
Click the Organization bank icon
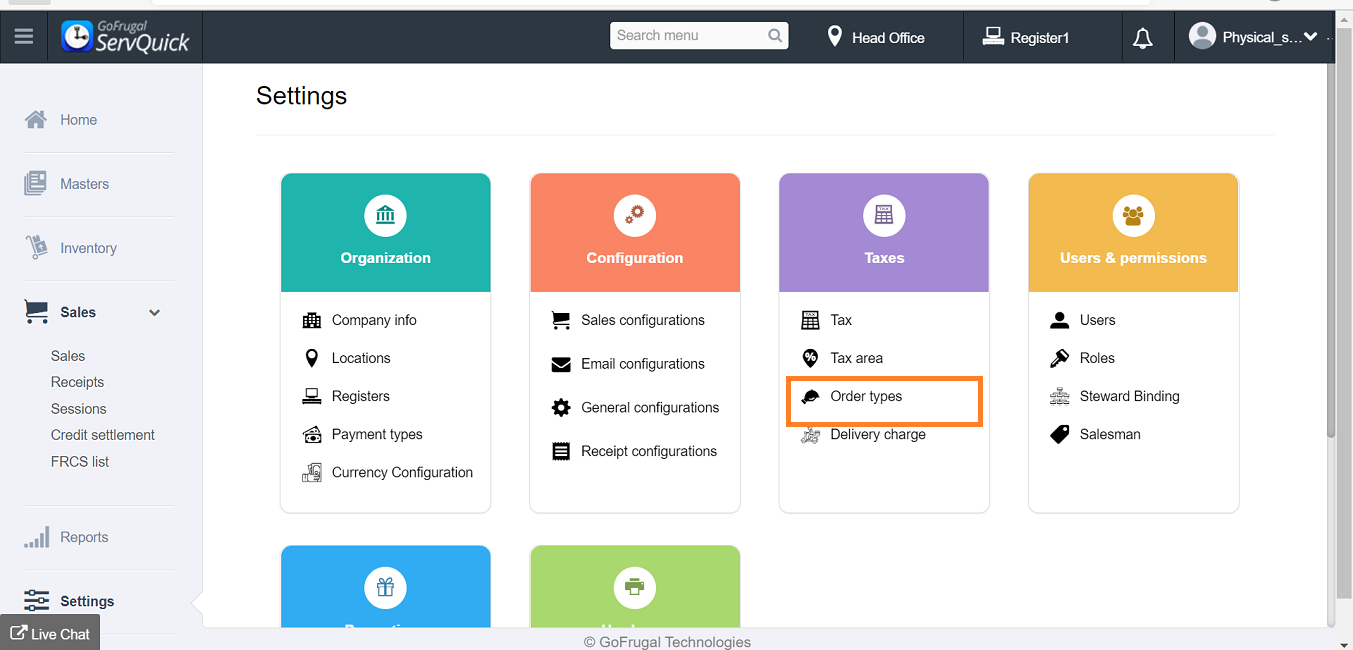click(385, 215)
